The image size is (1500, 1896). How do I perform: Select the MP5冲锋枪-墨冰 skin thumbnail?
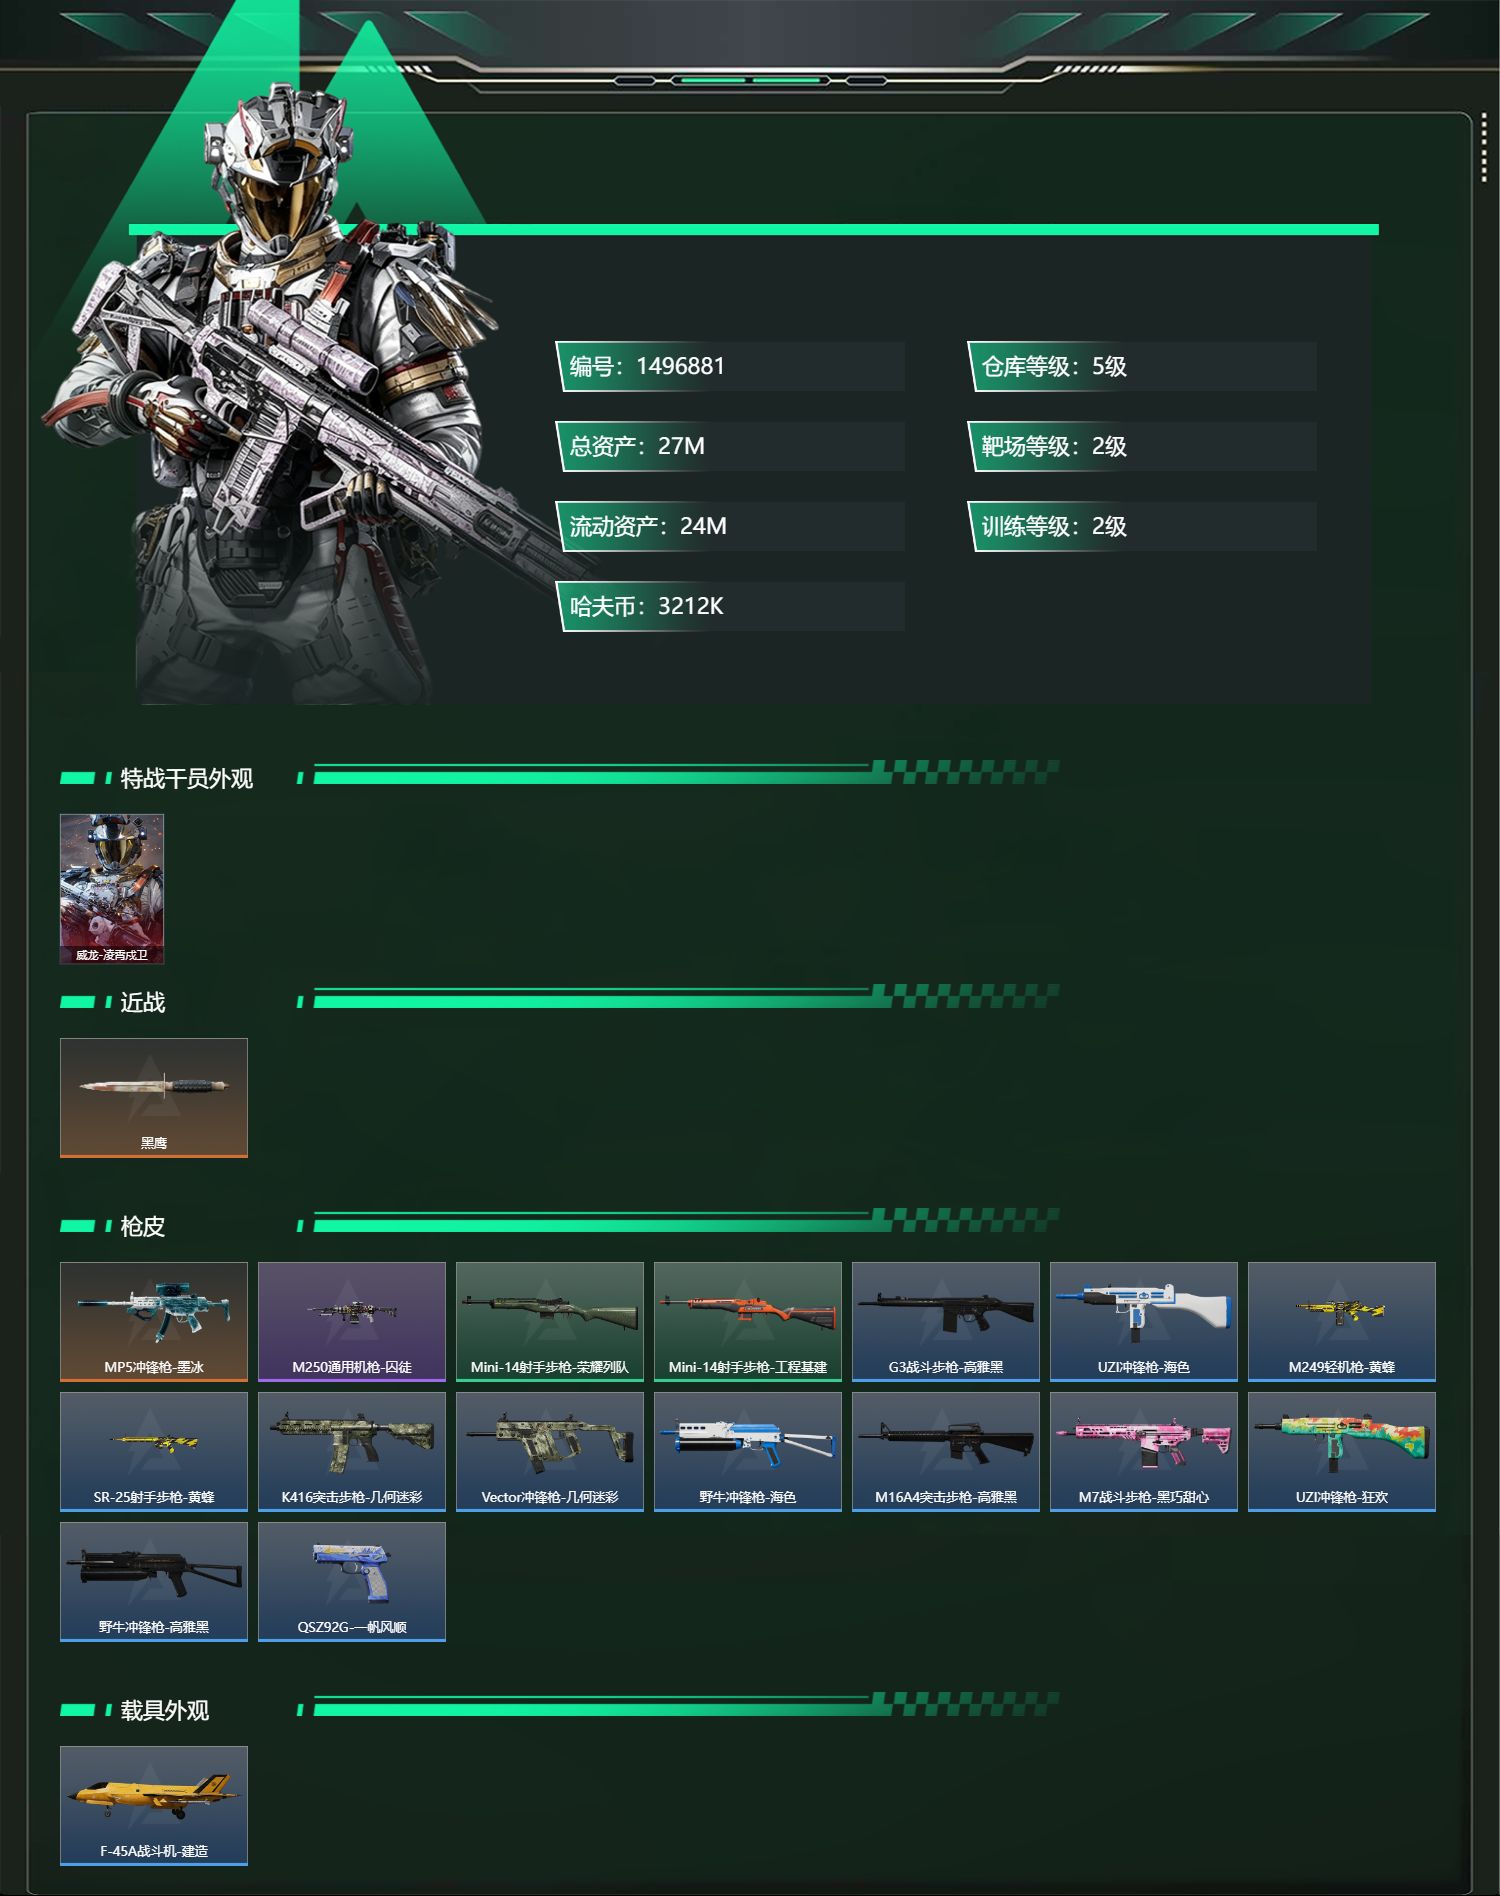click(x=154, y=1321)
